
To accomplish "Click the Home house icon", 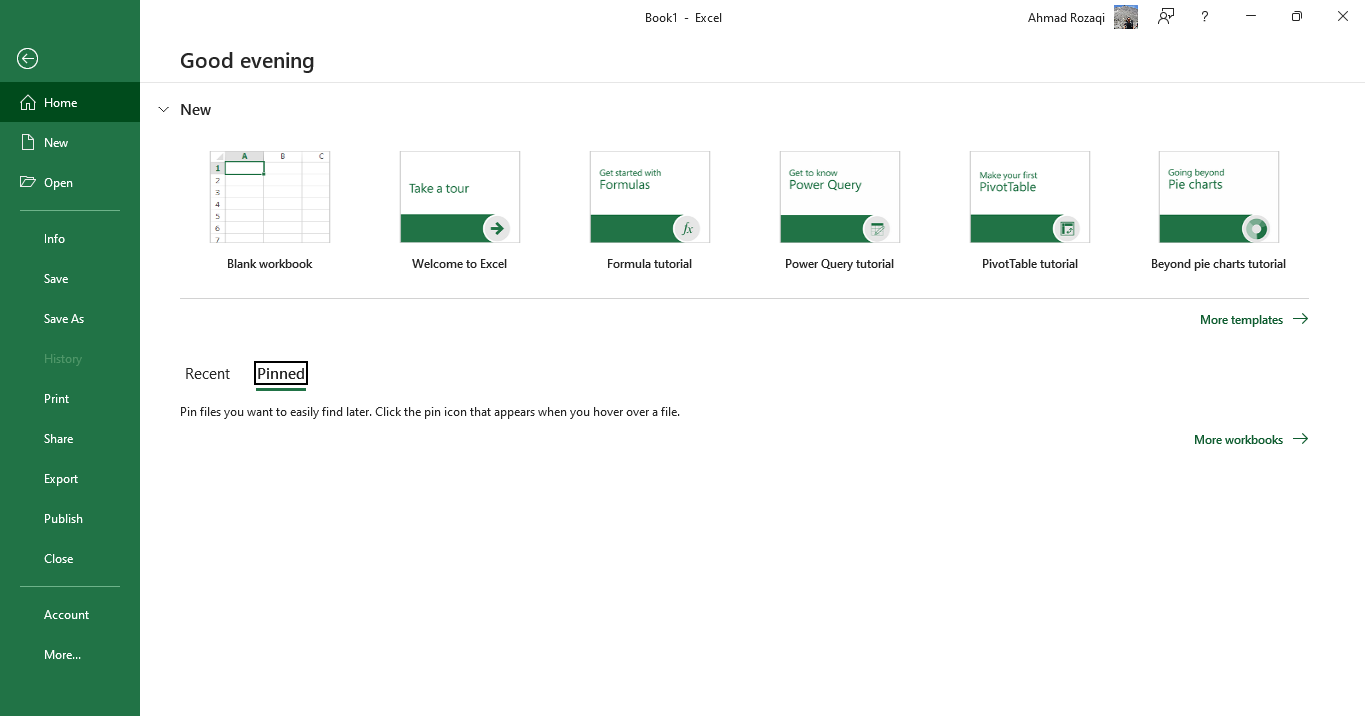I will click(28, 102).
